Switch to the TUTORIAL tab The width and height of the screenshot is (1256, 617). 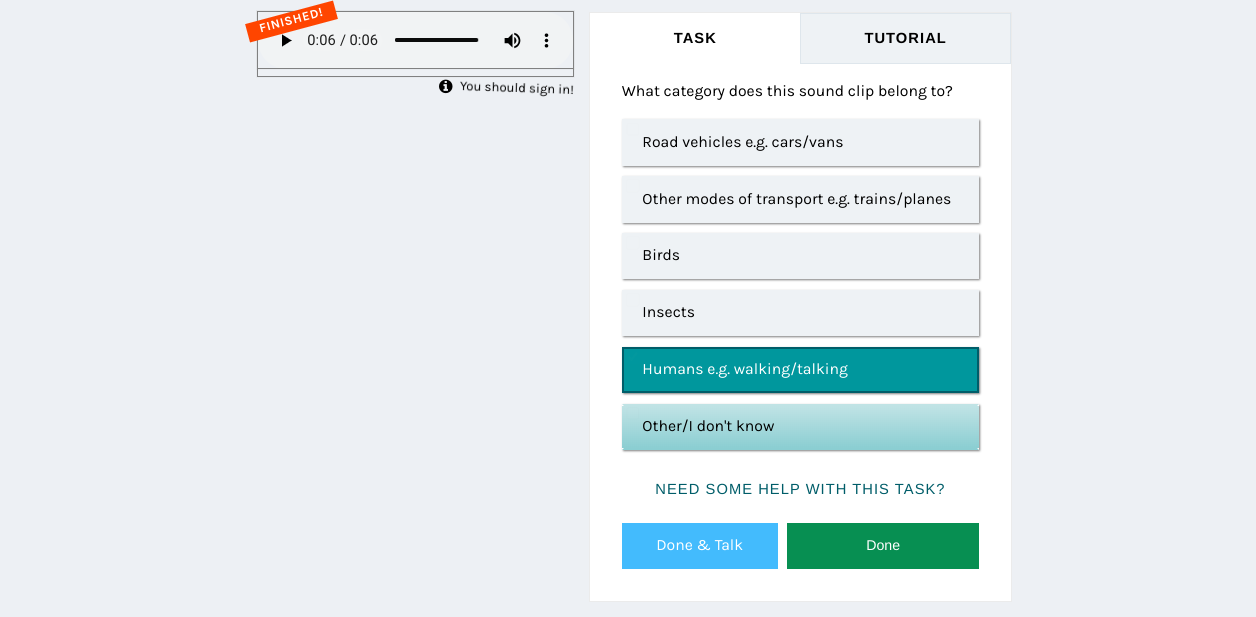point(905,38)
